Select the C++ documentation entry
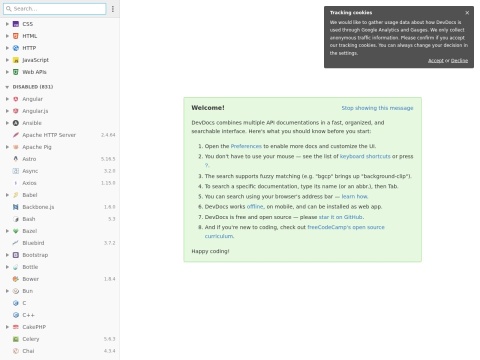Viewport: 480px width, 360px height. (x=60, y=315)
